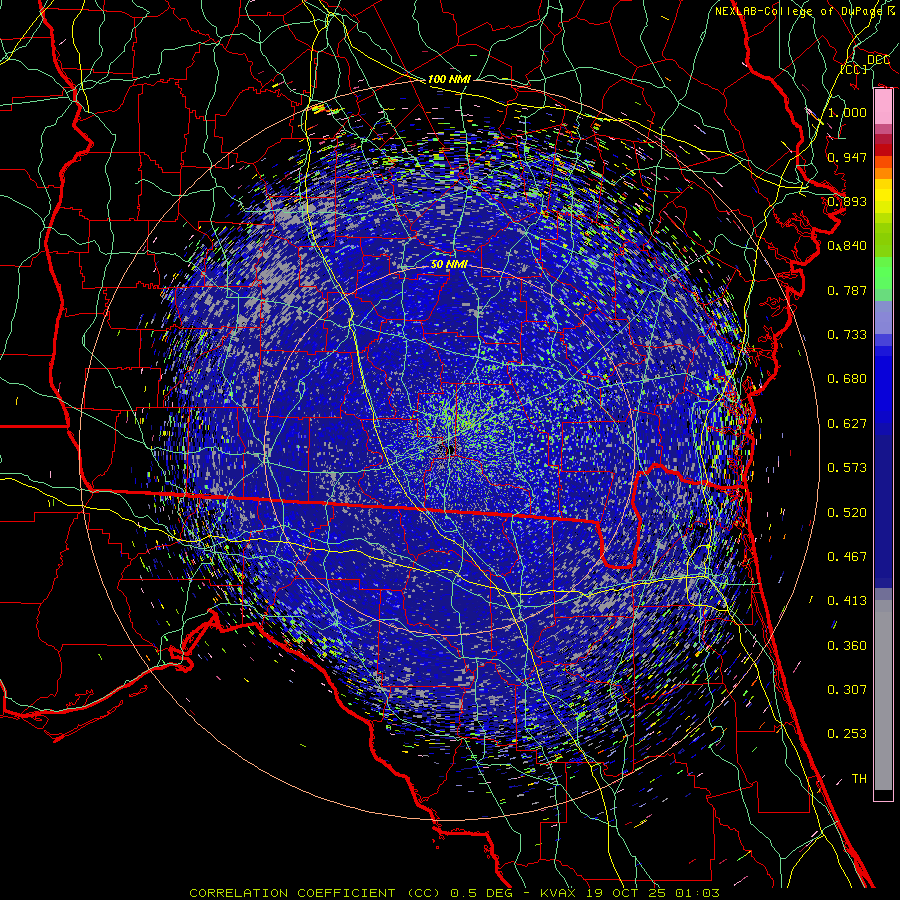Click the "0.520" legend value
This screenshot has height=900, width=900.
click(847, 513)
